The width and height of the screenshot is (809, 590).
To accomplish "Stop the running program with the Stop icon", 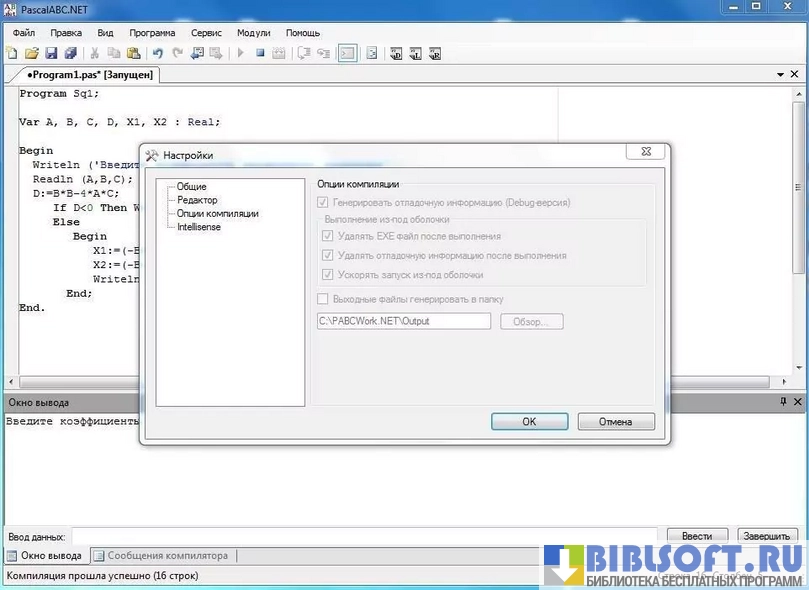I will point(260,53).
